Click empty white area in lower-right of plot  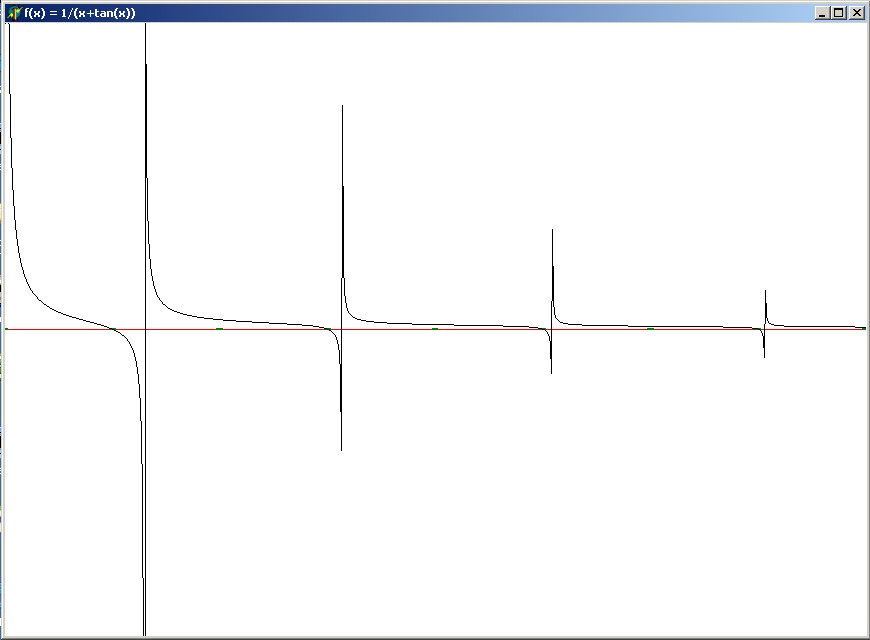pos(700,530)
